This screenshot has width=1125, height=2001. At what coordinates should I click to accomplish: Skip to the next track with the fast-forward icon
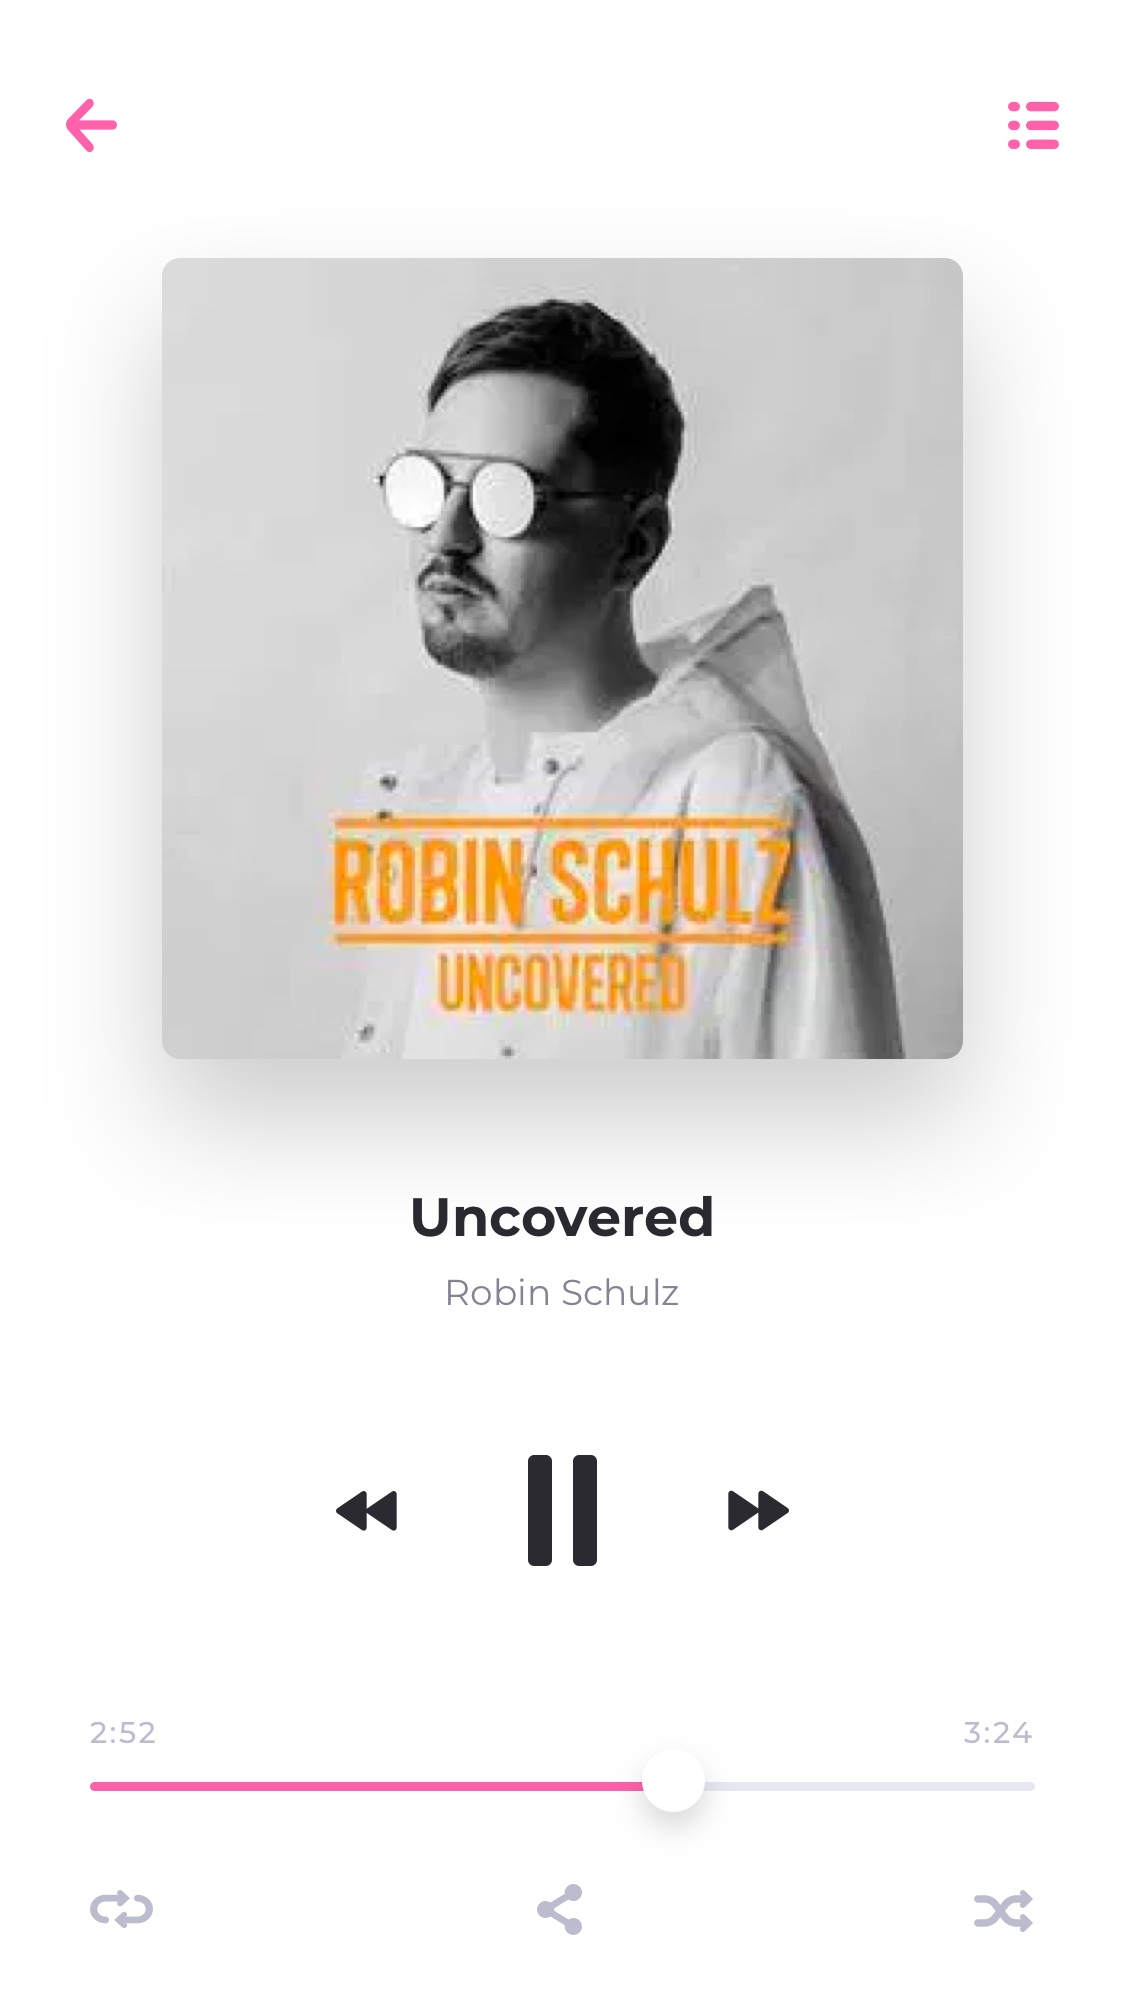758,1510
